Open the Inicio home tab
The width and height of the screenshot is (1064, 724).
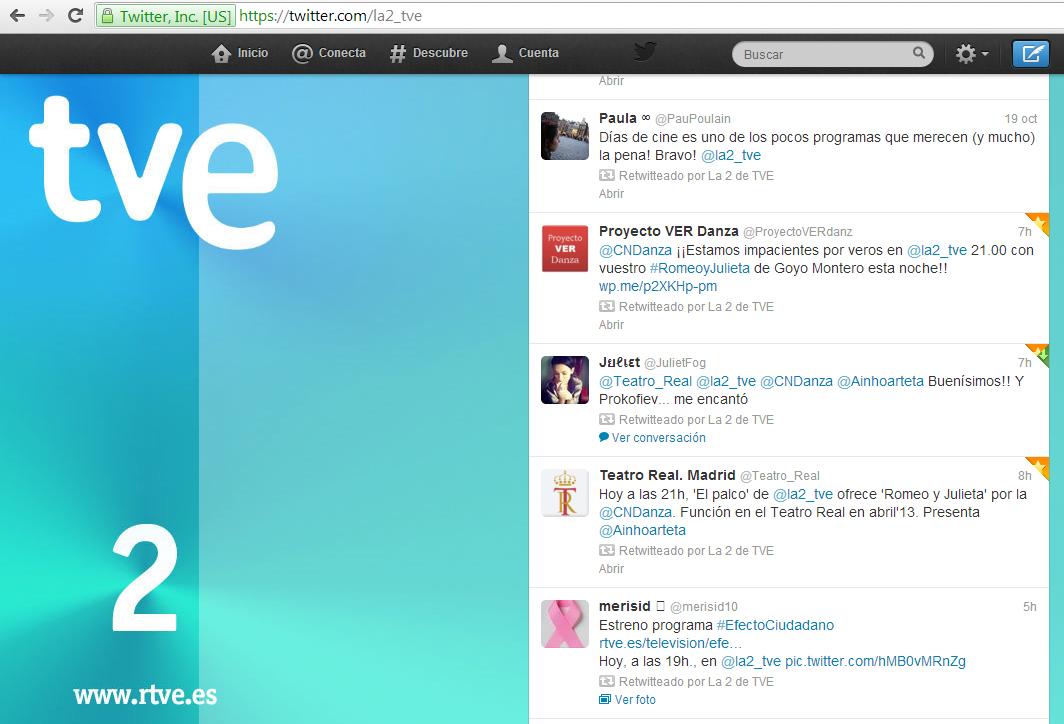click(x=240, y=53)
